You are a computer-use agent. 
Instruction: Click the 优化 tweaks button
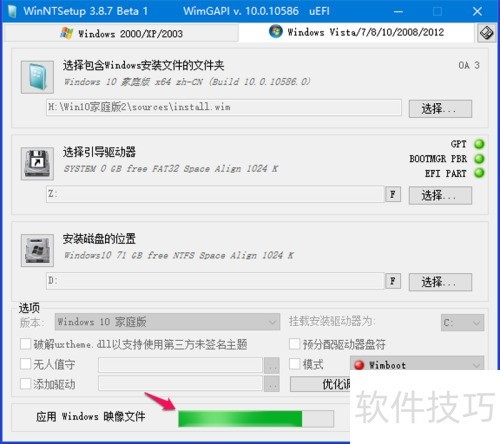(x=320, y=384)
